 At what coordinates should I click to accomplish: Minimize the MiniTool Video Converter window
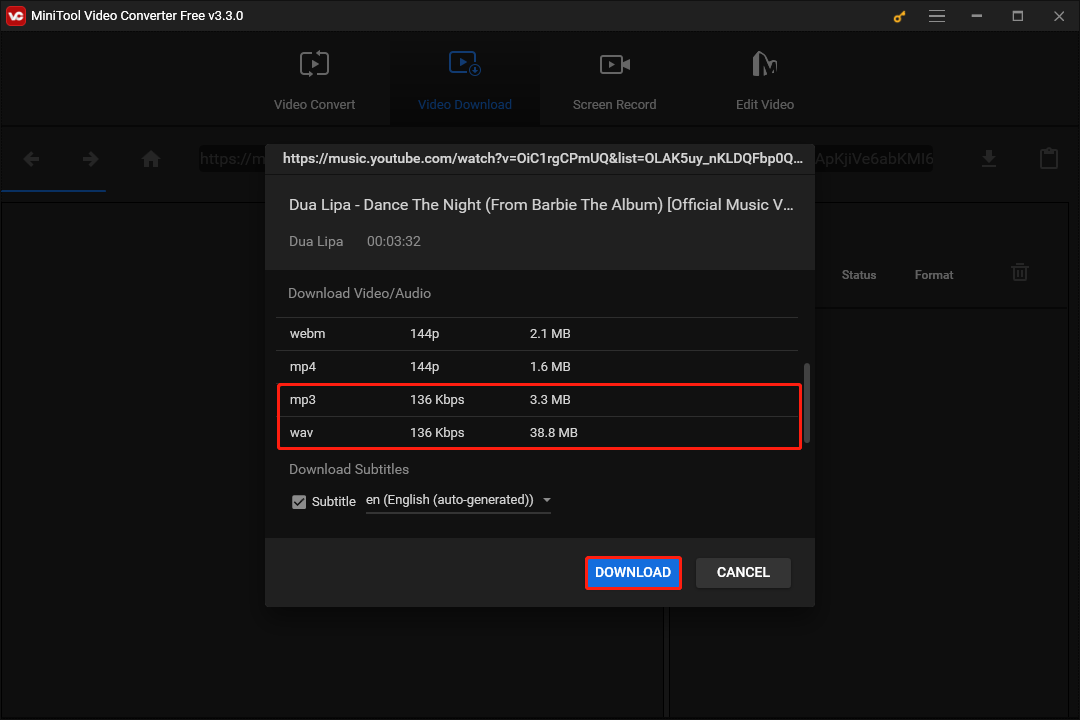(x=977, y=16)
